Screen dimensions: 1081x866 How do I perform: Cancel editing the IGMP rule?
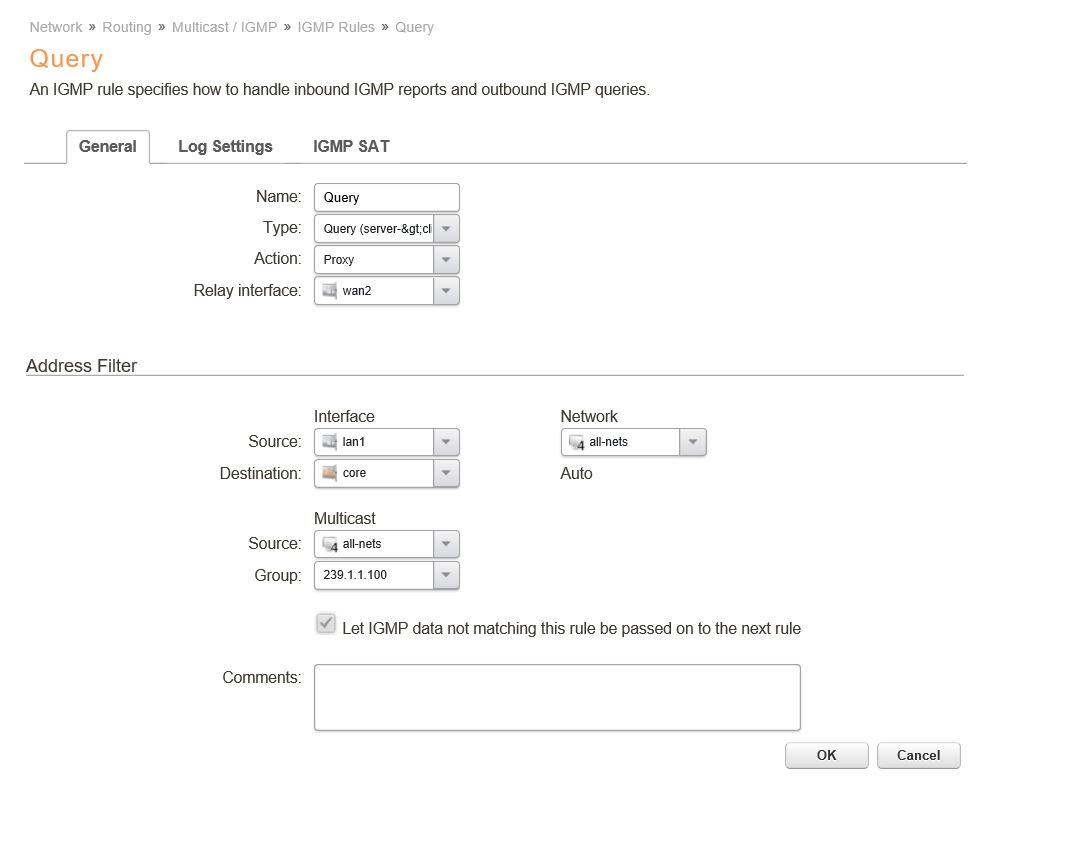pyautogui.click(x=918, y=755)
